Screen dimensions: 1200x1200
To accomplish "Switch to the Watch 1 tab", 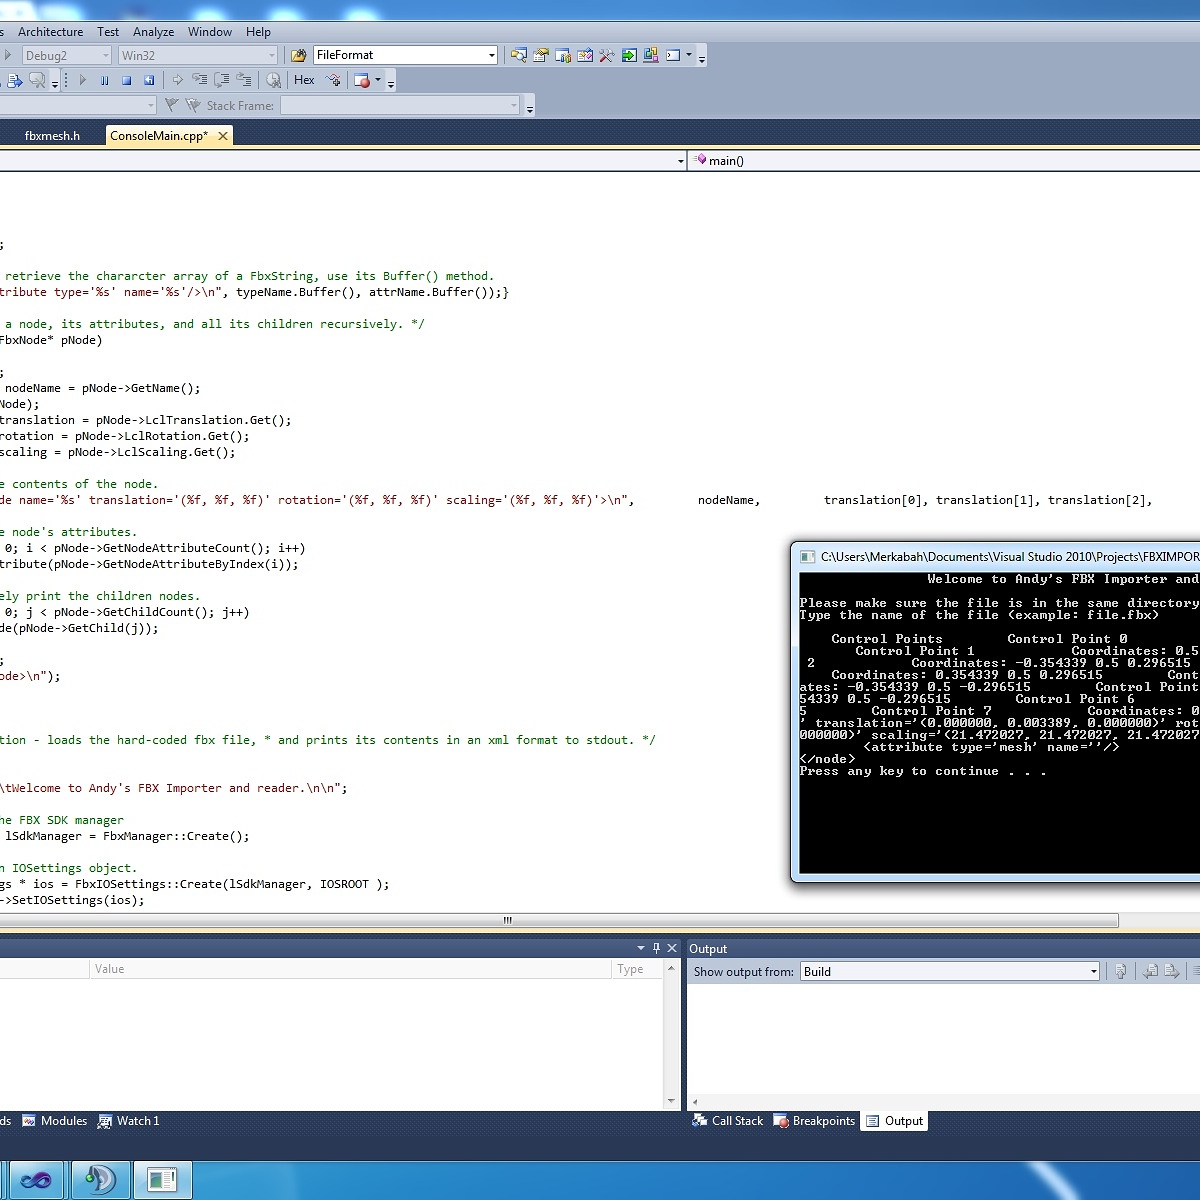I will [129, 1121].
